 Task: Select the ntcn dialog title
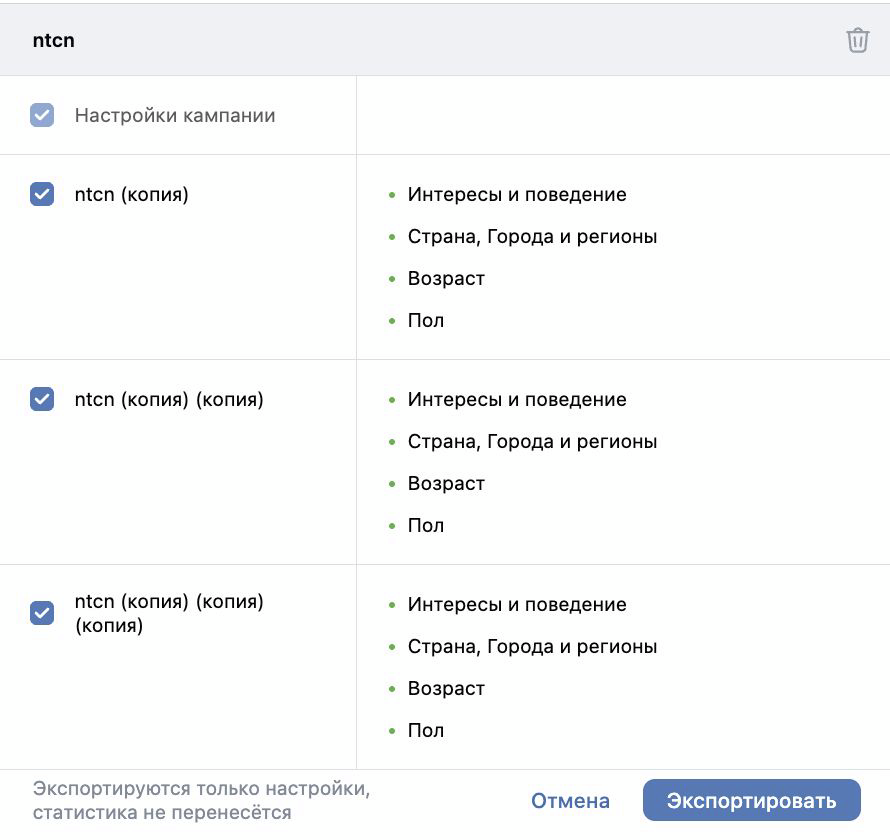[x=54, y=40]
